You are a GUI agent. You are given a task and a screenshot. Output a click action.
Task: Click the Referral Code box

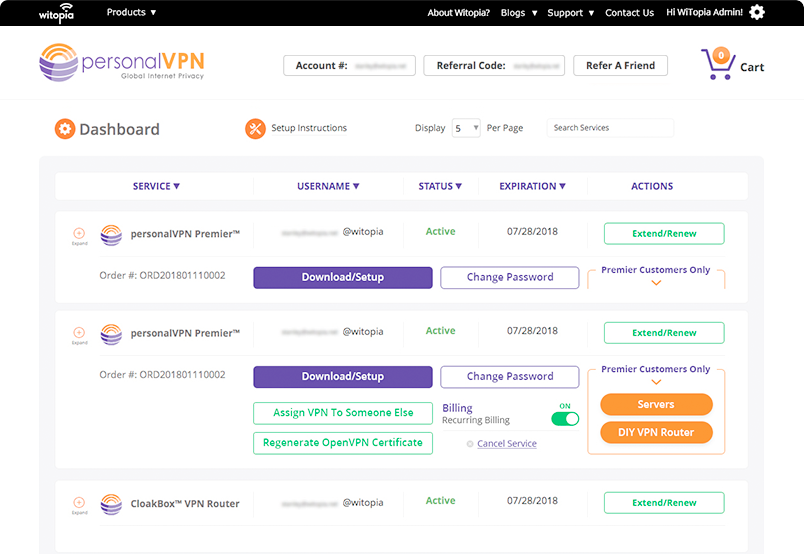(x=494, y=66)
